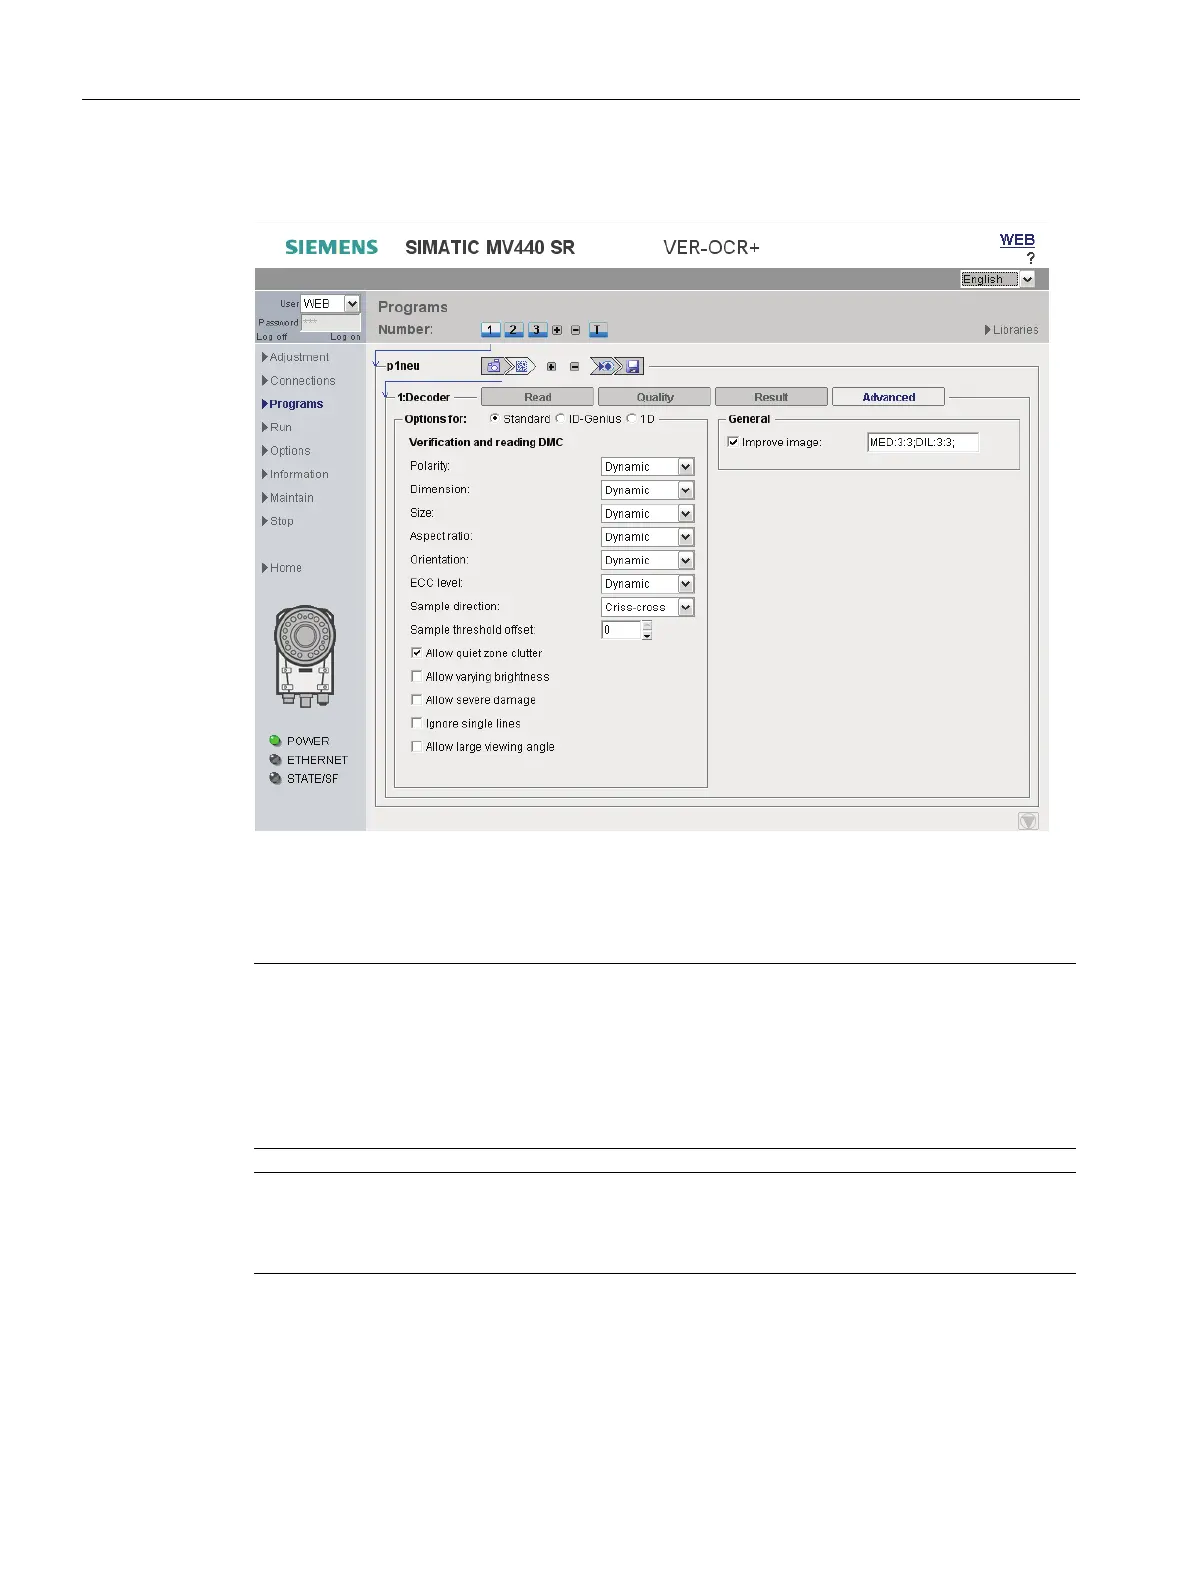Select program number 3
This screenshot has height=1588, width=1190.
tap(537, 330)
